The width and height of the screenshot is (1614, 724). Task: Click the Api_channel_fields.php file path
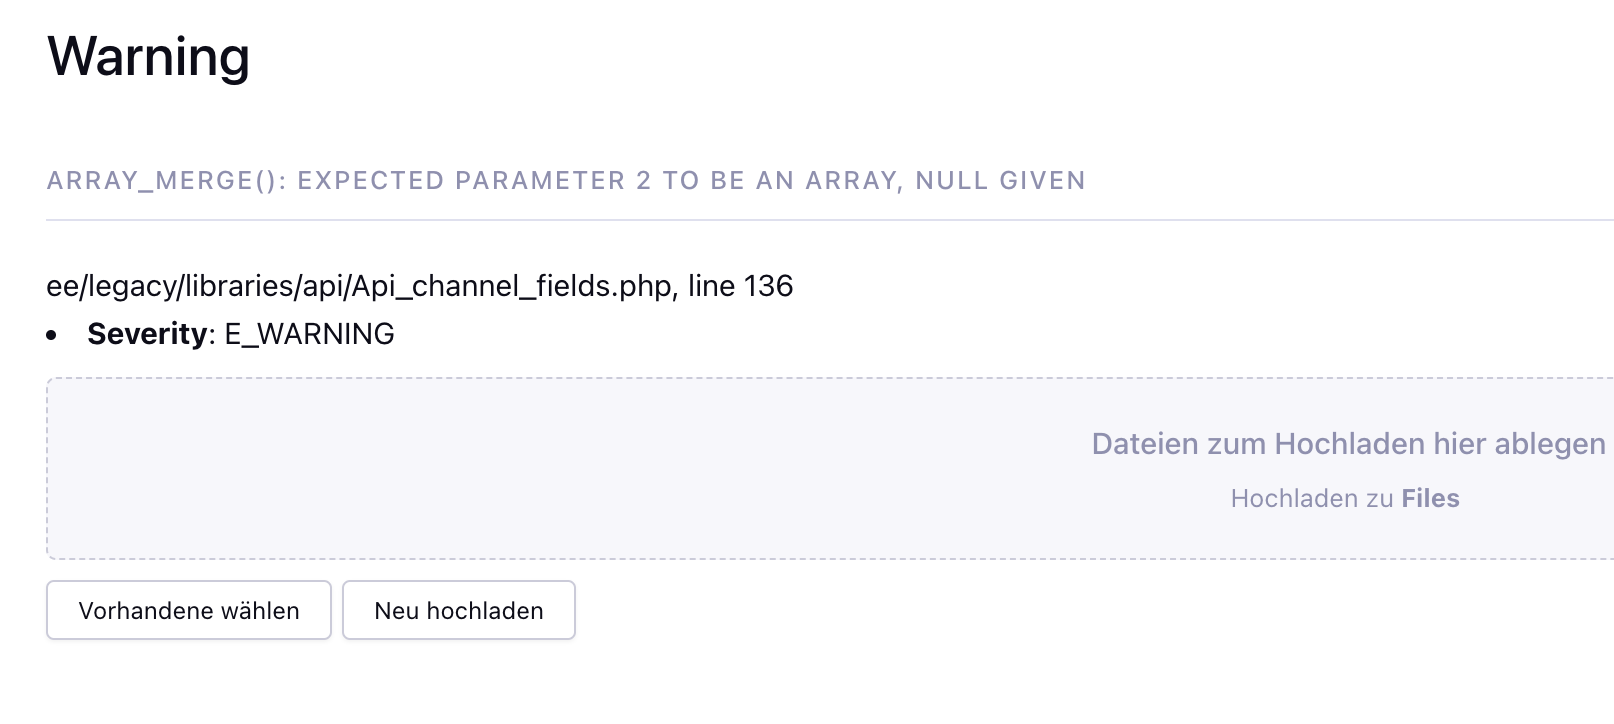click(x=360, y=286)
